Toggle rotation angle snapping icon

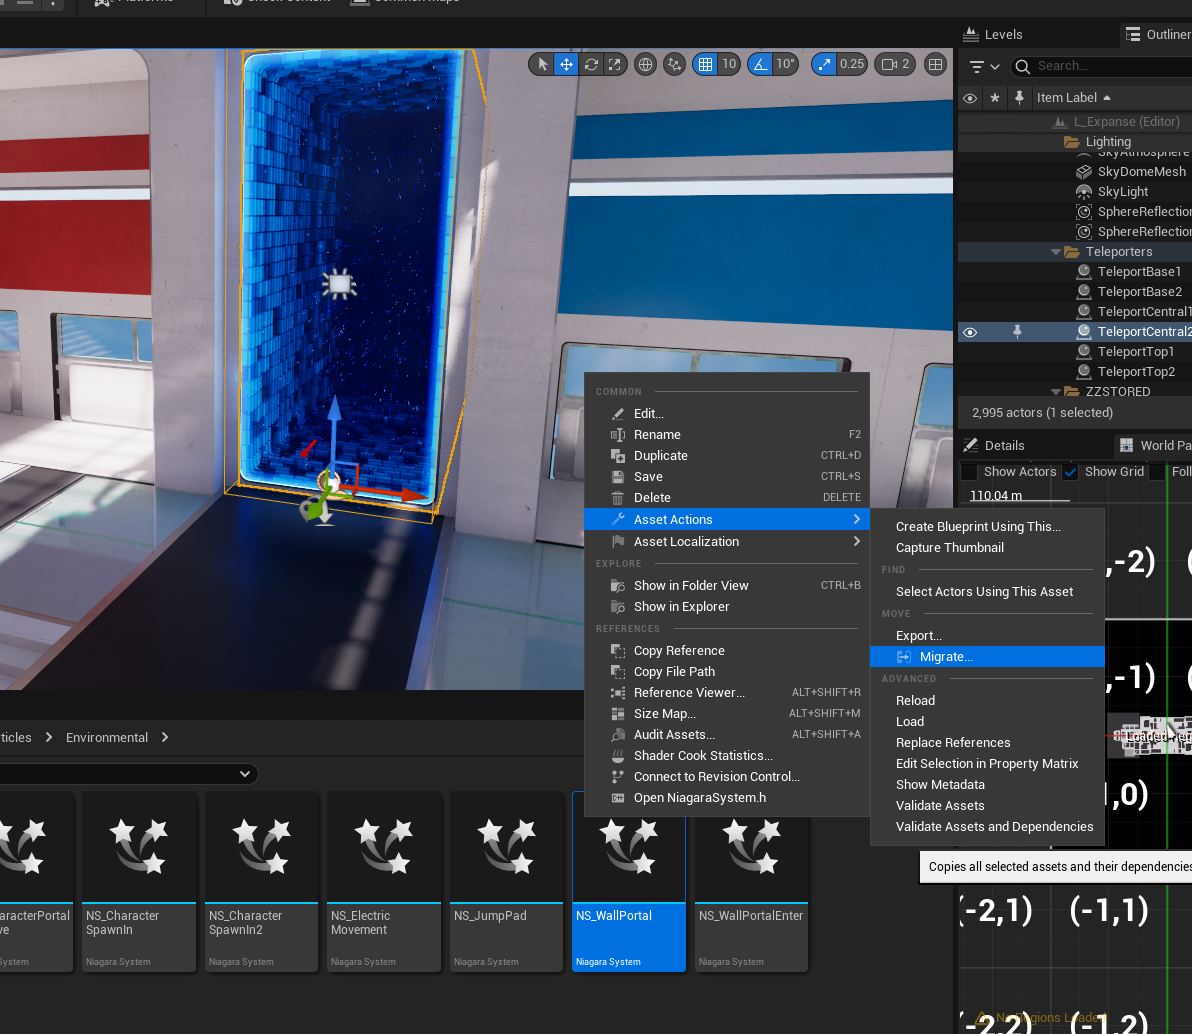(760, 64)
